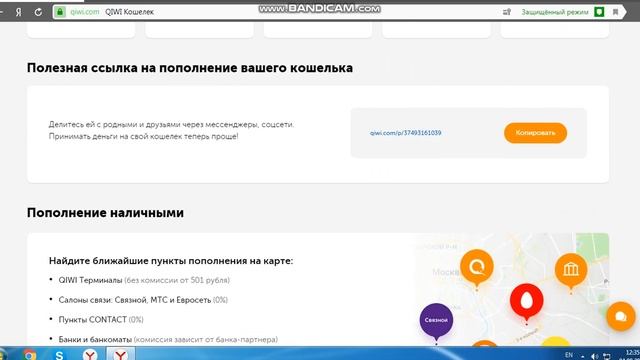Click the reader-mode icon in address bar
Image resolution: width=640 pixels, height=360 pixels.
pyautogui.click(x=507, y=12)
